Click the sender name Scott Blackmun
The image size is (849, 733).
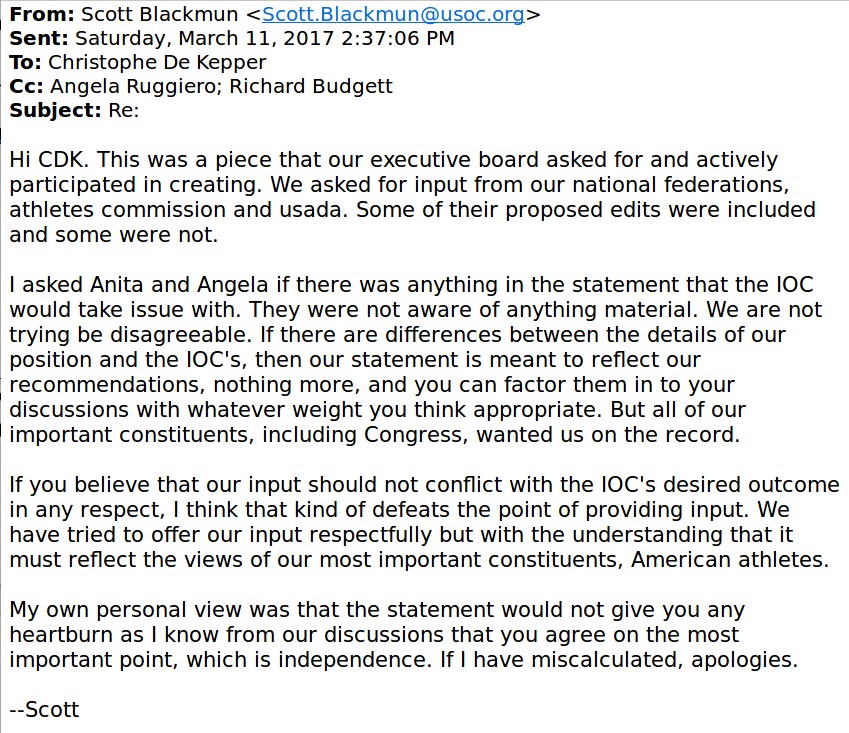pos(159,15)
